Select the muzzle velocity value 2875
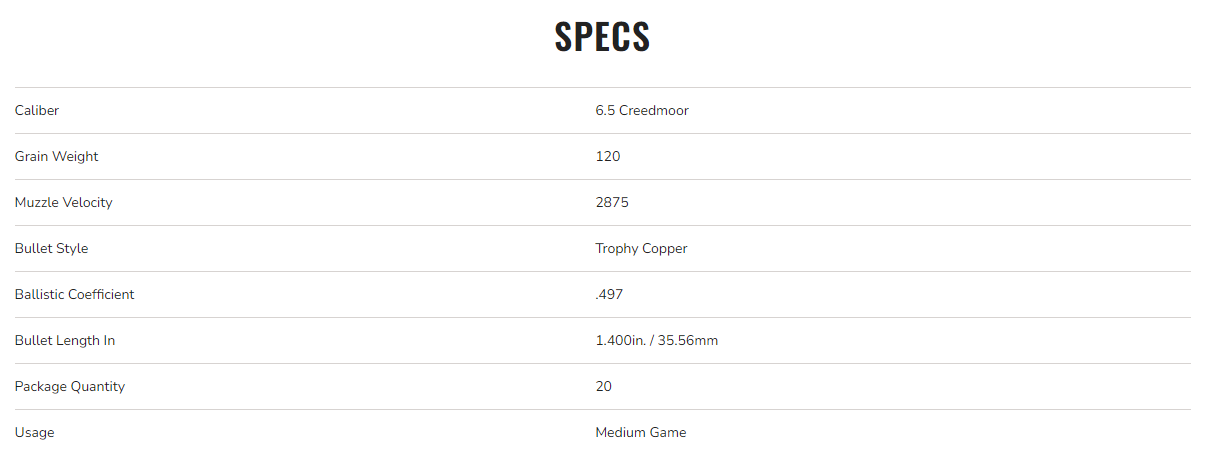Image resolution: width=1209 pixels, height=450 pixels. pos(612,203)
